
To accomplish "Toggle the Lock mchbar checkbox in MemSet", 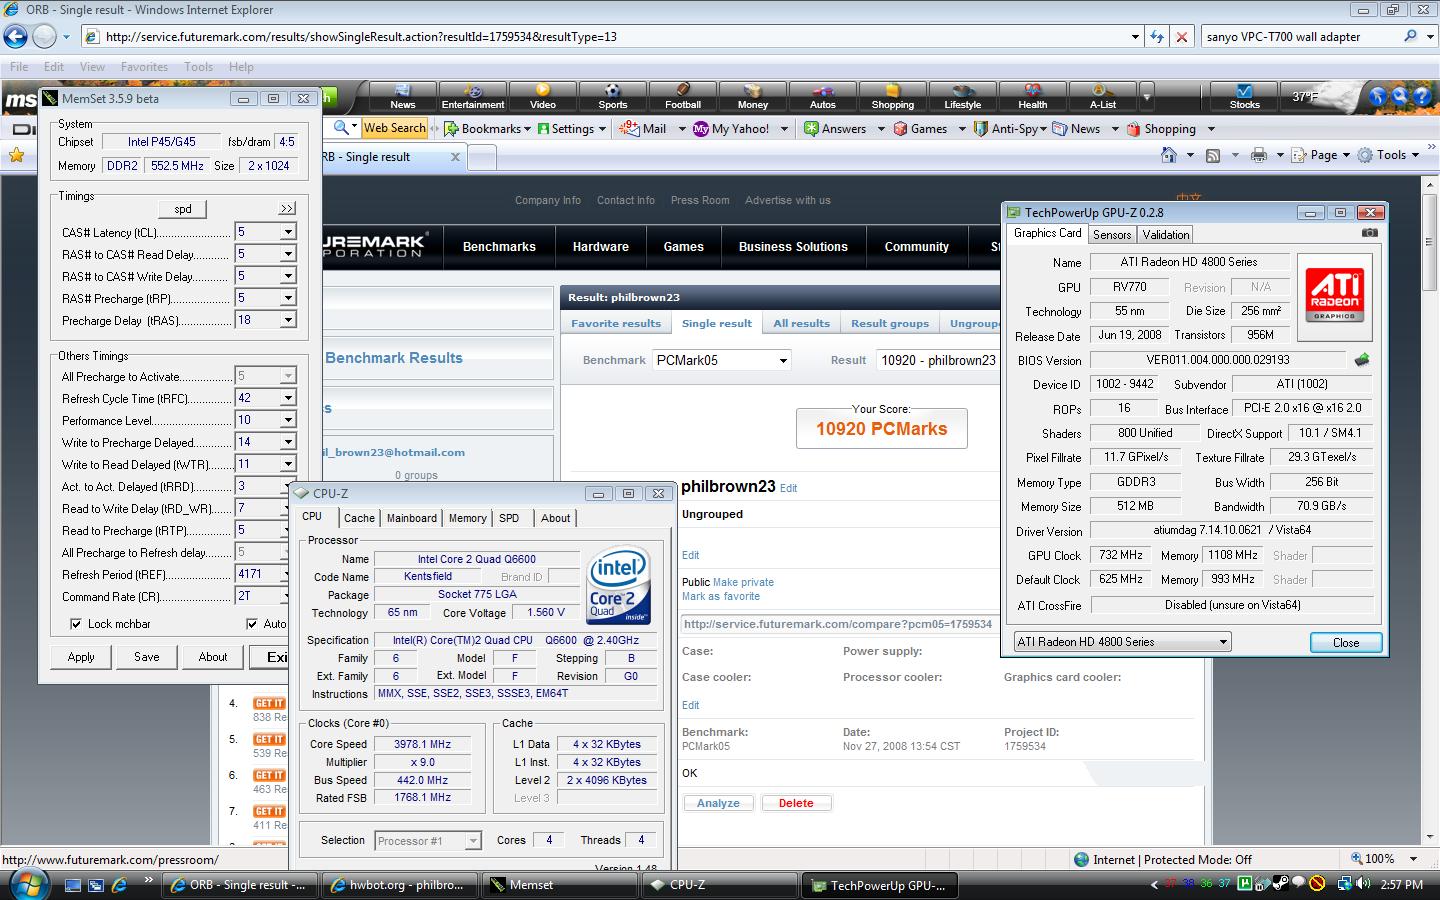I will [x=76, y=624].
